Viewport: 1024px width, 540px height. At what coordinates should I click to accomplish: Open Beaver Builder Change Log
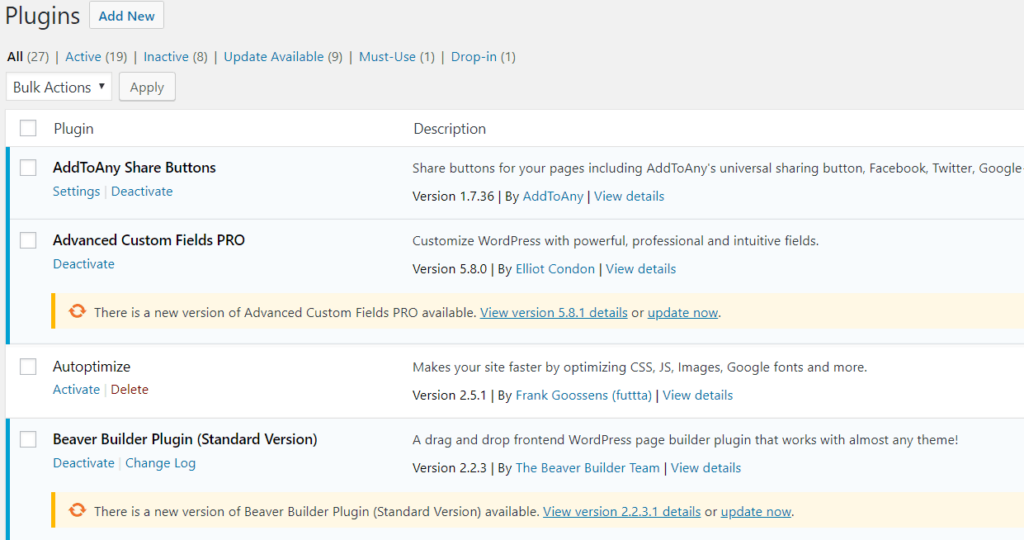pyautogui.click(x=160, y=463)
